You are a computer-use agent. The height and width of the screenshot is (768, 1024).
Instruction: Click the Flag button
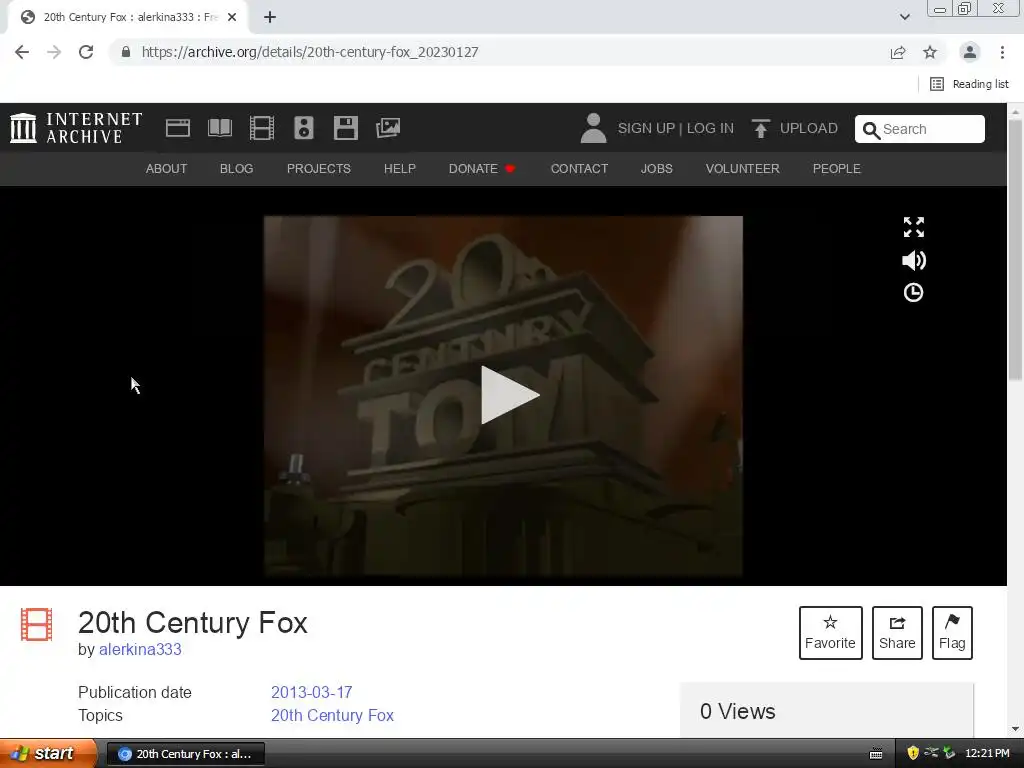(952, 633)
